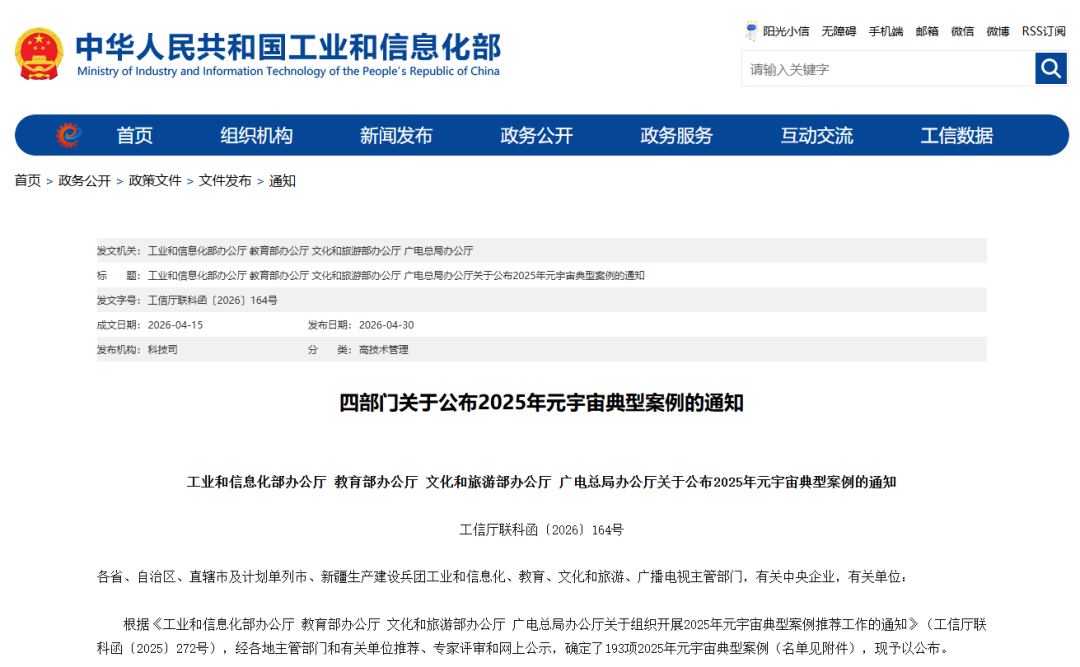
Task: Go to 首页 in the breadcrumb
Action: tap(28, 181)
